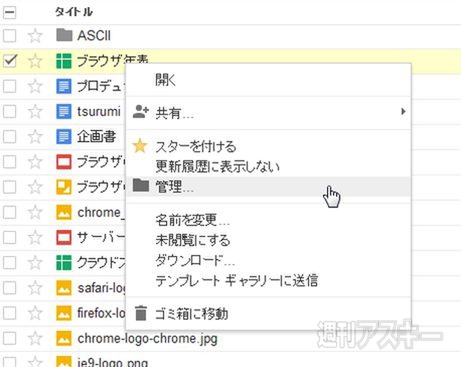Check the chrome-logo-chrome.jpg checkbox
Image resolution: width=461 pixels, height=367 pixels.
point(9,338)
